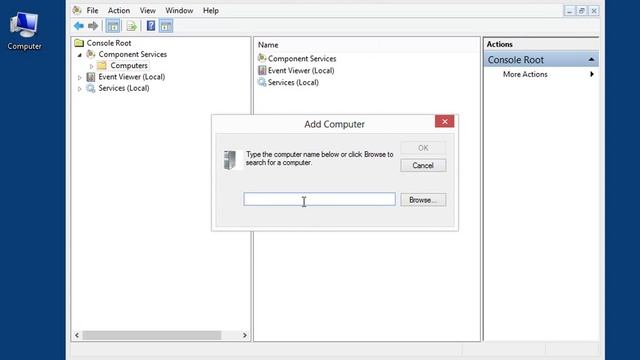Open the Action menu
Image resolution: width=640 pixels, height=360 pixels.
[119, 11]
